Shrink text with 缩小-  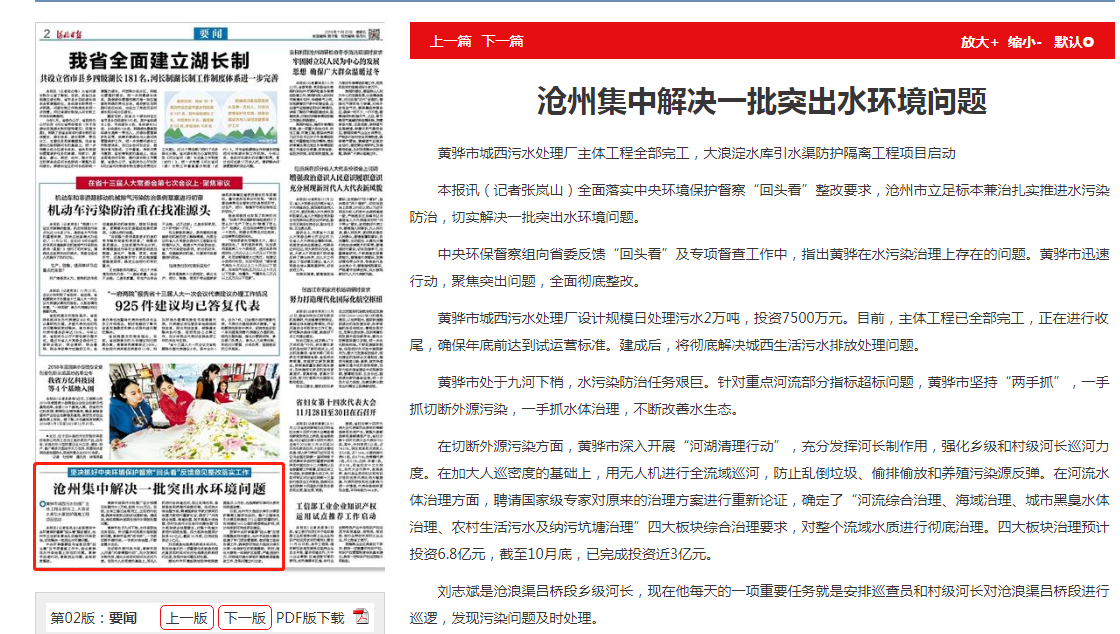pyautogui.click(x=1025, y=41)
